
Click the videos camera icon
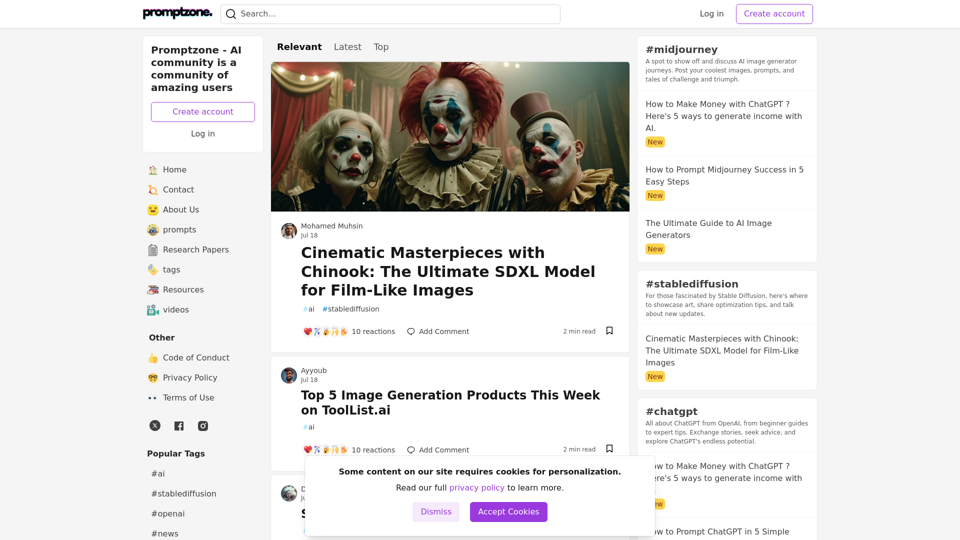(152, 310)
